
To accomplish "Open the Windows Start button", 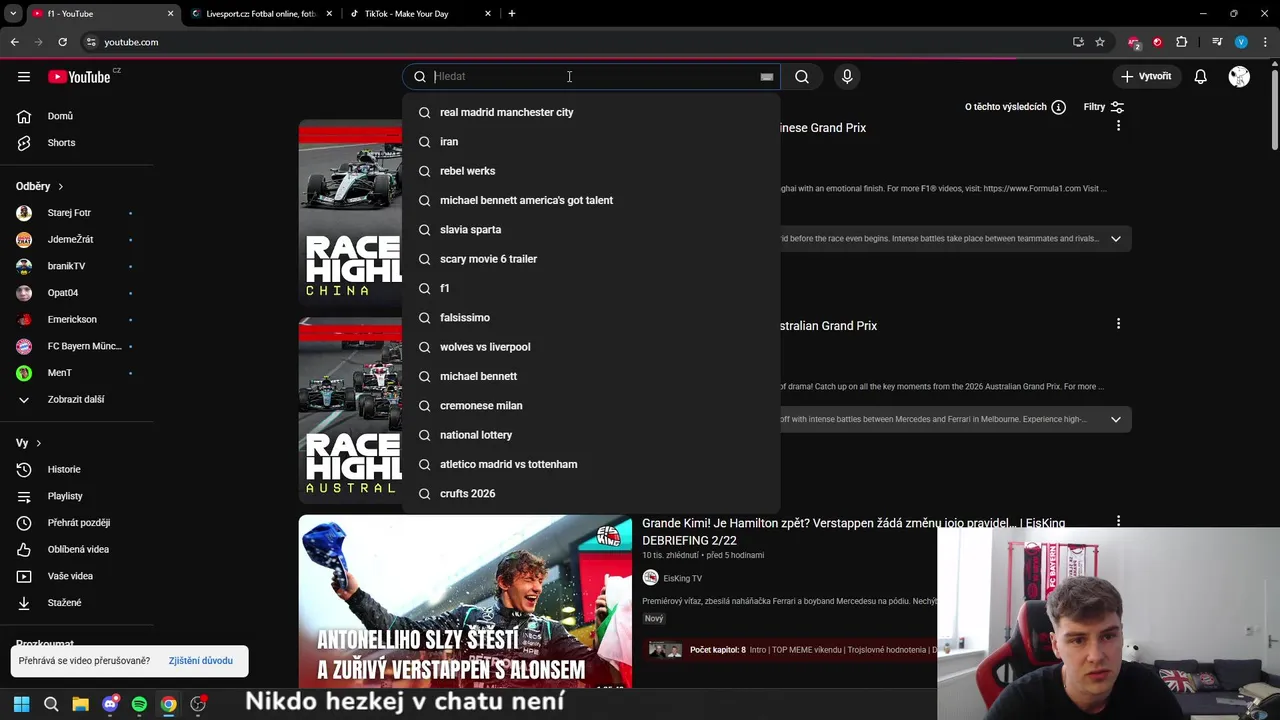I will (22, 704).
